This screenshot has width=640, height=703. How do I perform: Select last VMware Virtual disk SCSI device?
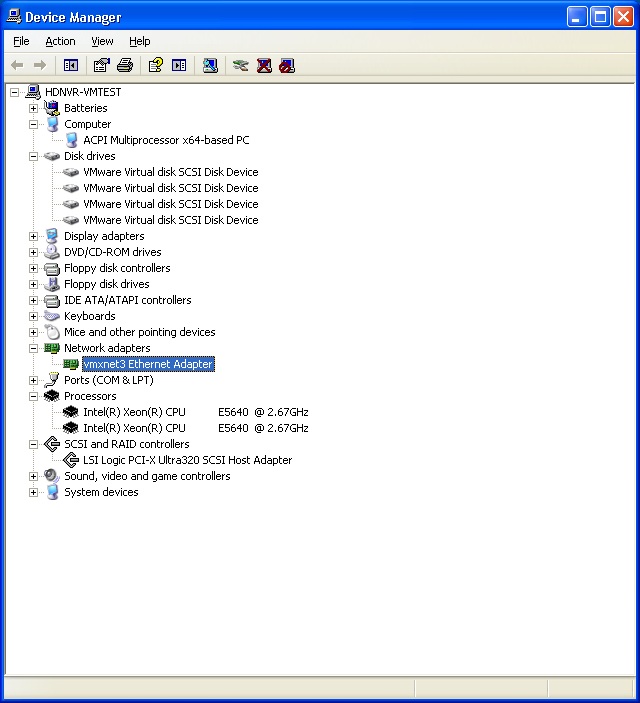170,220
